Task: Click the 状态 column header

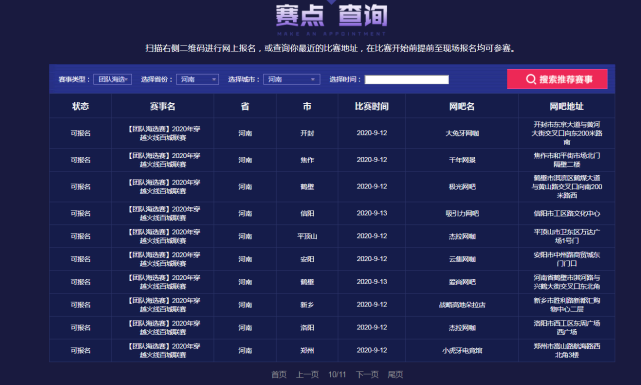Action: (x=81, y=106)
